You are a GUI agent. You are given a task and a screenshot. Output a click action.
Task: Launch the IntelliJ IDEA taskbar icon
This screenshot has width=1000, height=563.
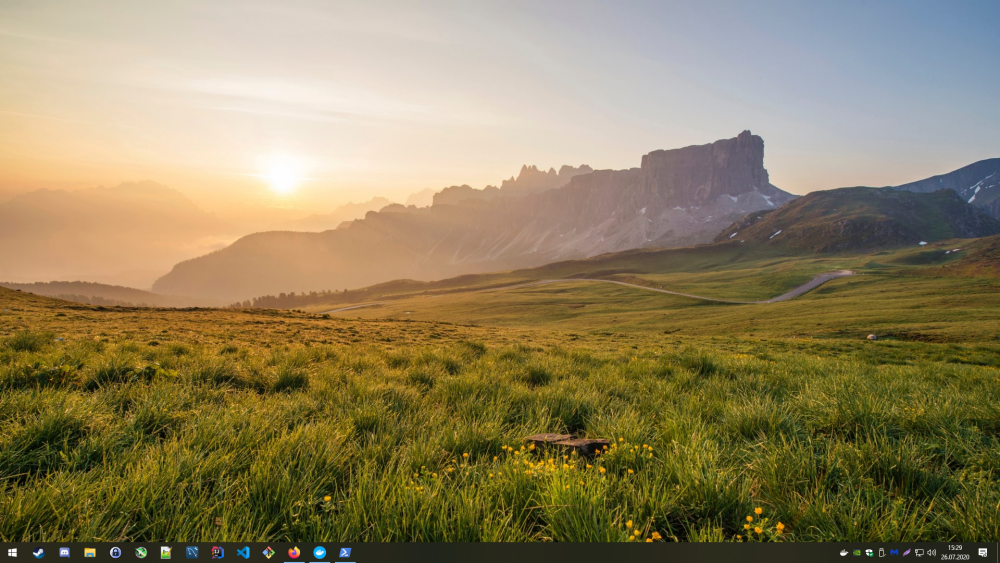(x=217, y=552)
